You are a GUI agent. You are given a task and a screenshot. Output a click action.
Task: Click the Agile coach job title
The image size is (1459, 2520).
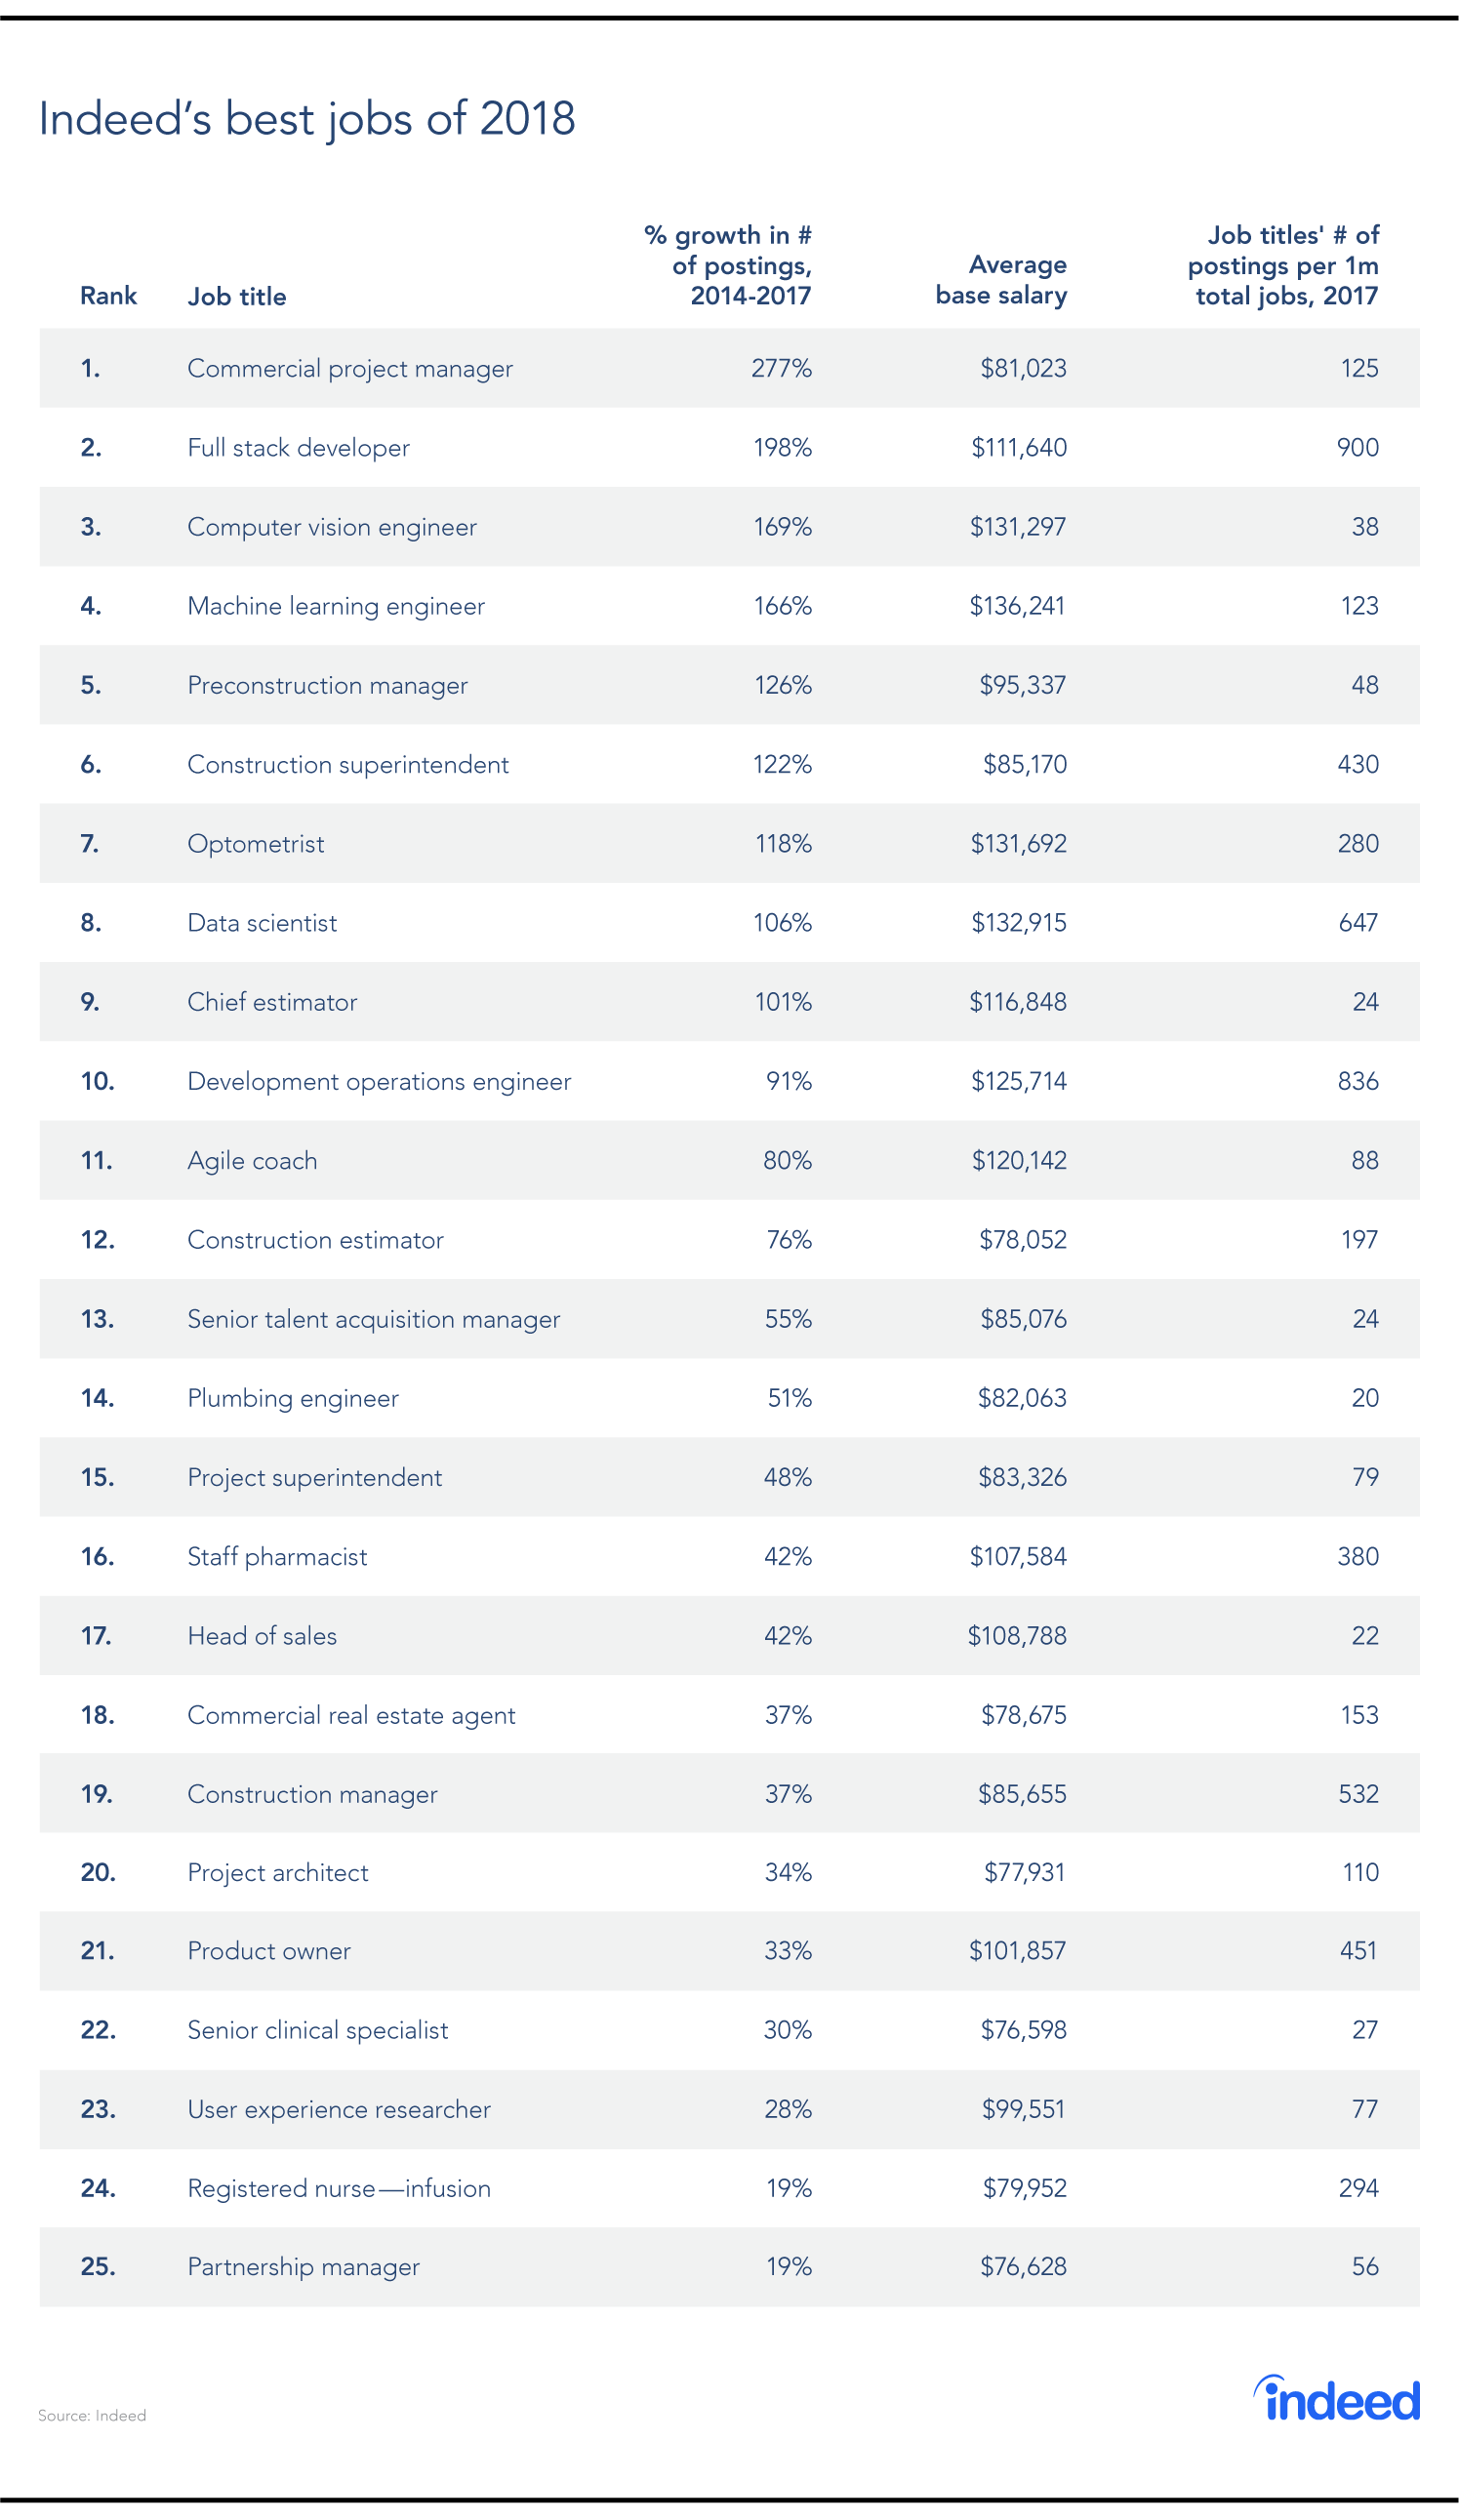[x=252, y=1161]
